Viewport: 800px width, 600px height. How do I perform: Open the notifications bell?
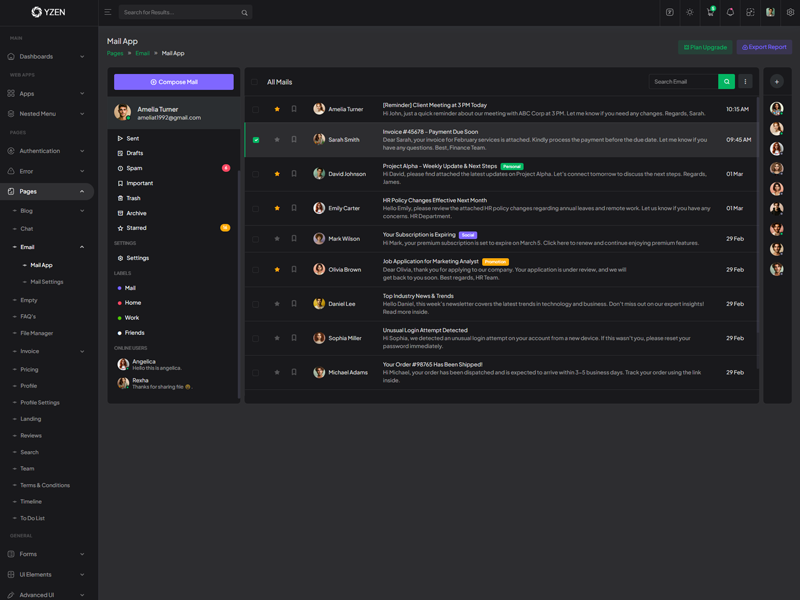point(730,13)
